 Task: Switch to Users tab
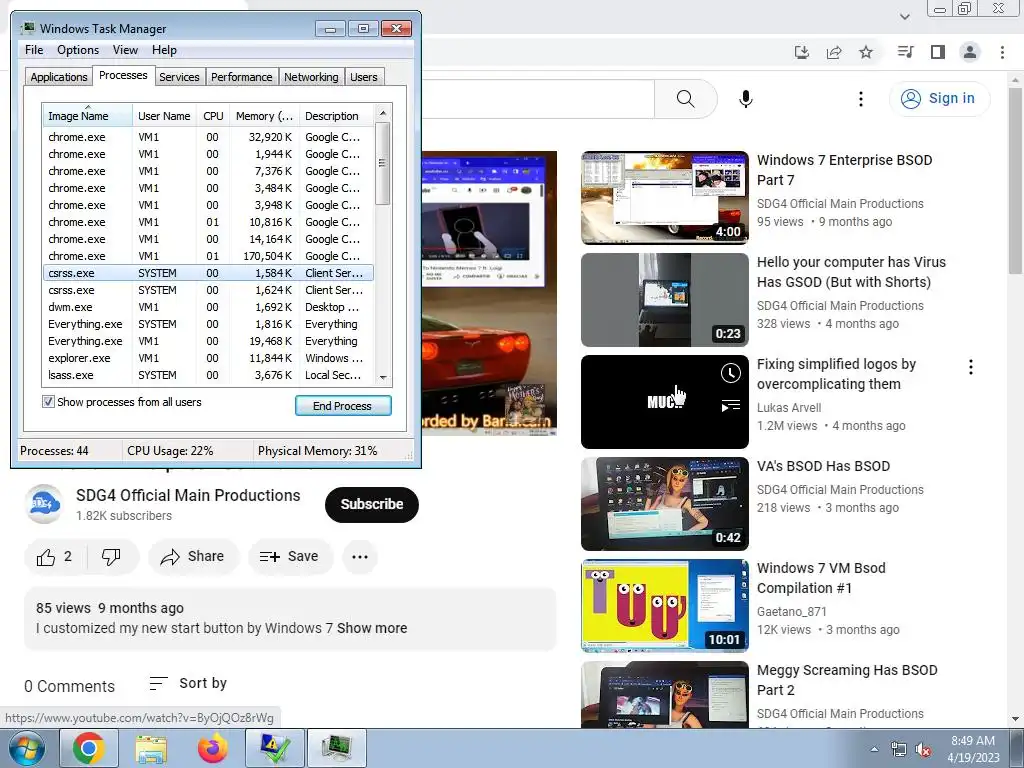pyautogui.click(x=364, y=77)
